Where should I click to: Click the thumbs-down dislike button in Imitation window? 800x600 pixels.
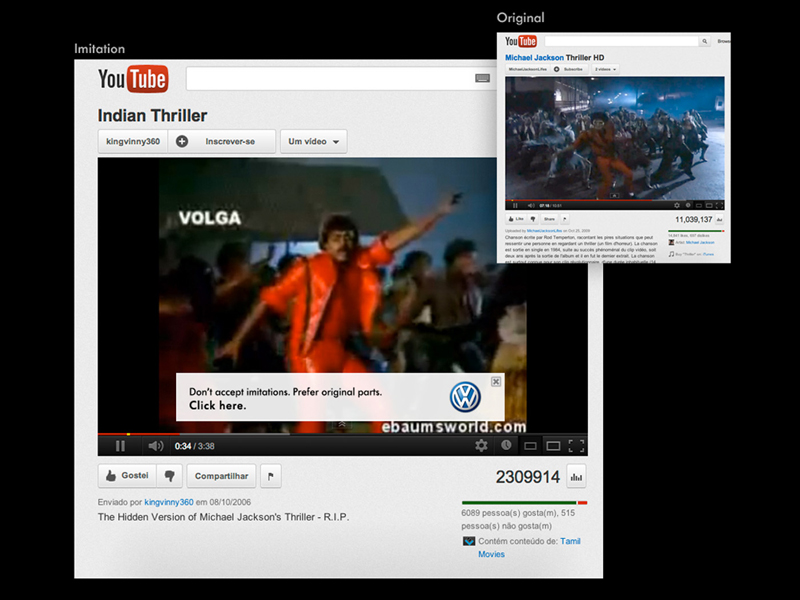pos(169,476)
